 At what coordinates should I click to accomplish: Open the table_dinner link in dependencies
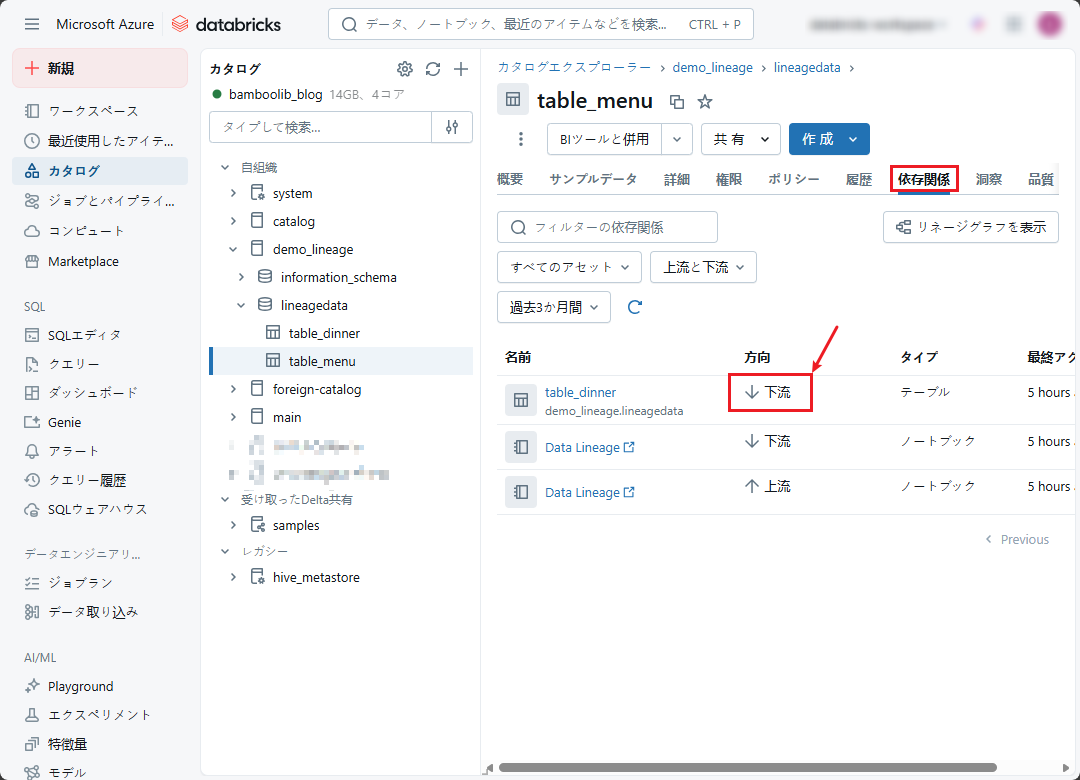[x=581, y=392]
